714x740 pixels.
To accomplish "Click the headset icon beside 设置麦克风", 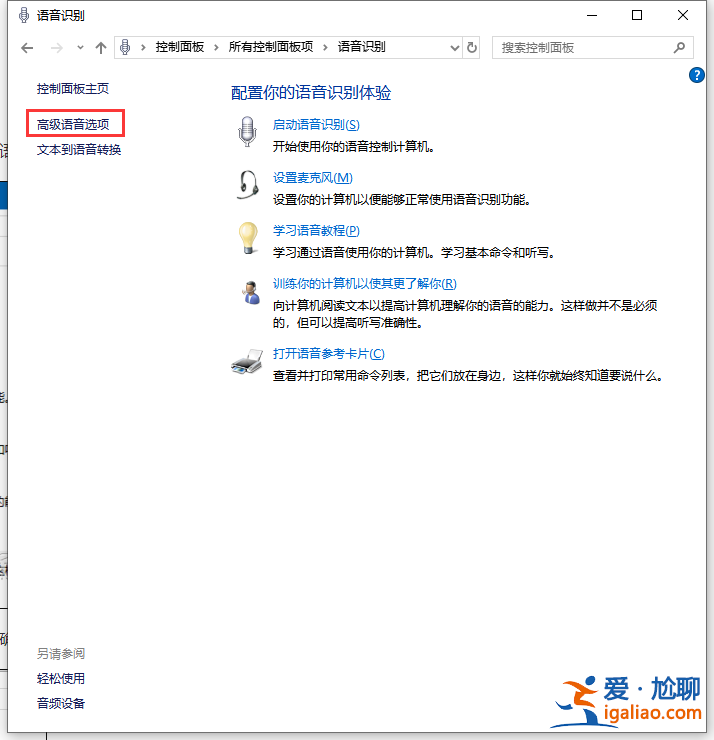I will 248,185.
